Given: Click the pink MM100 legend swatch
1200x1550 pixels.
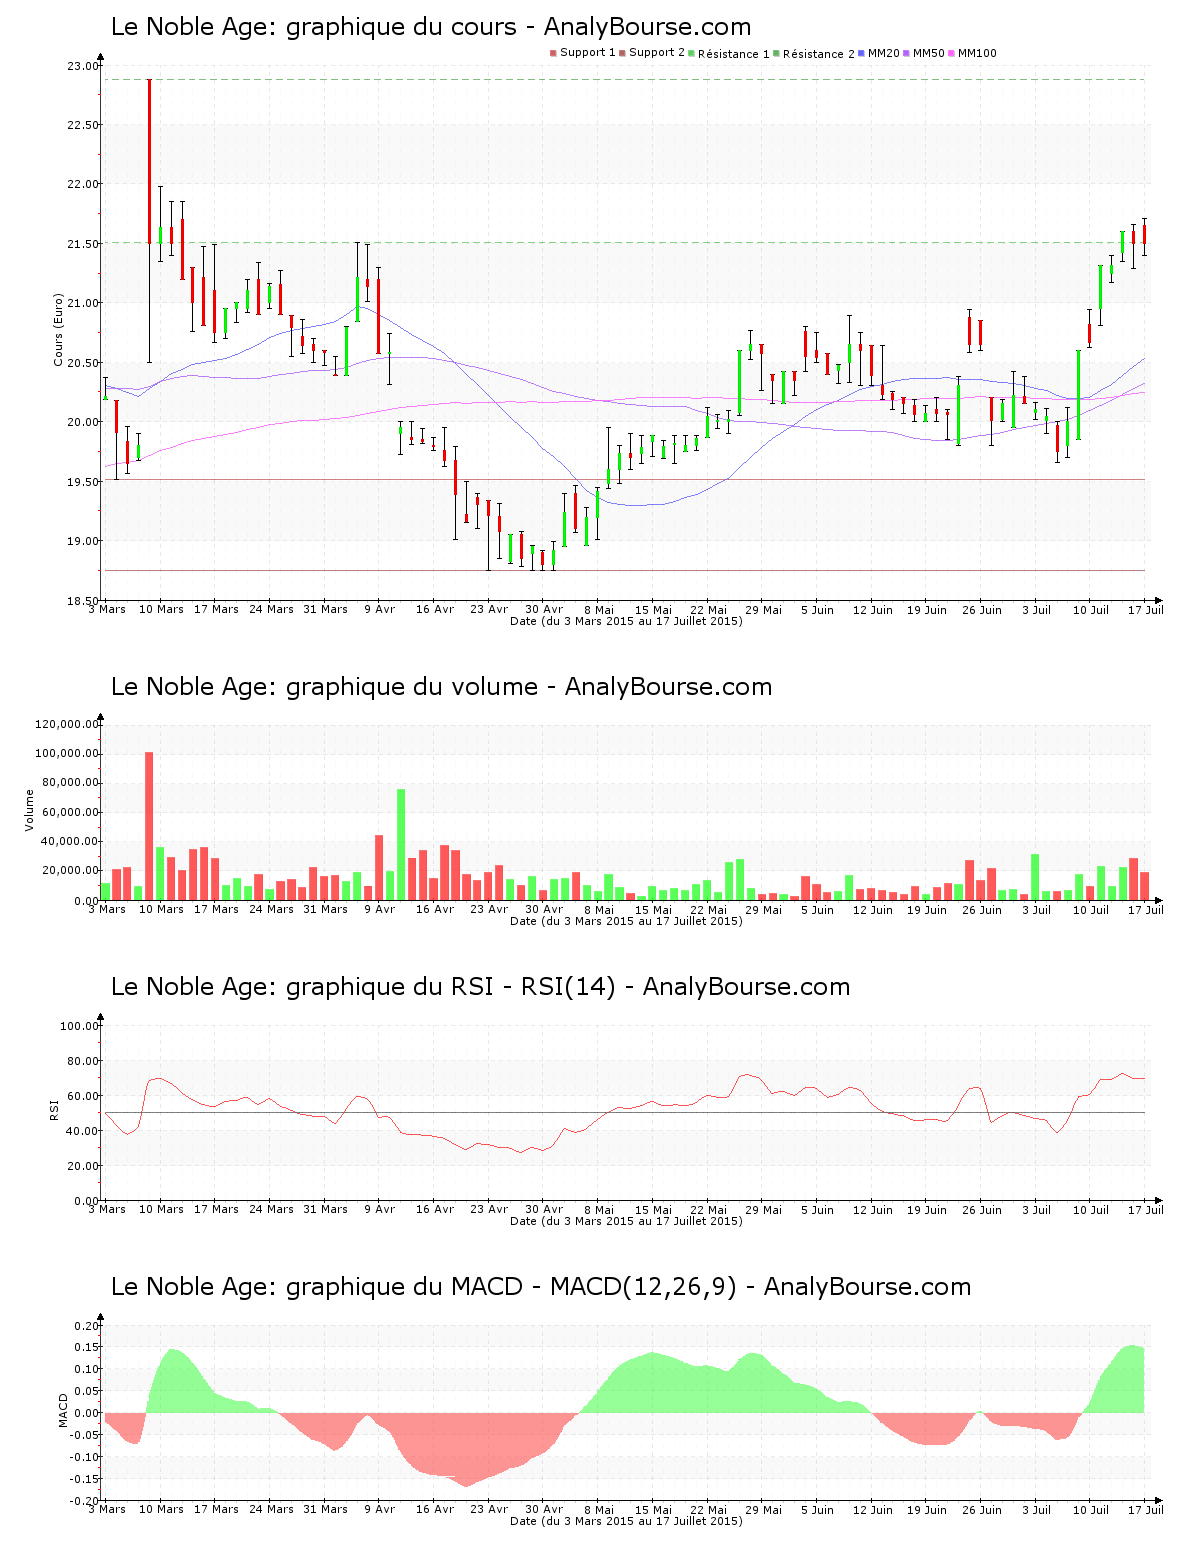Looking at the screenshot, I should 952,53.
